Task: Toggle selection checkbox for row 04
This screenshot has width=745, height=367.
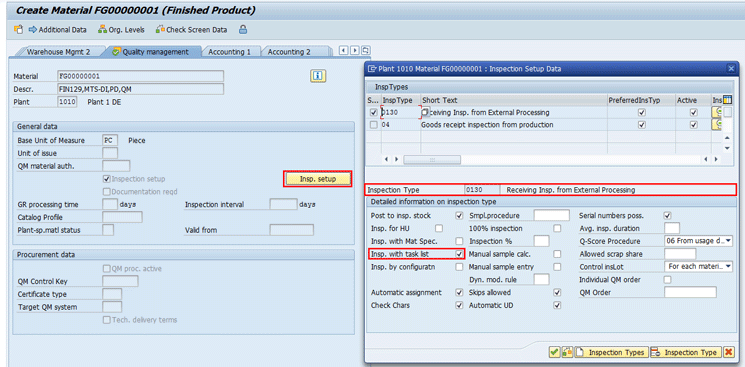Action: 373,125
